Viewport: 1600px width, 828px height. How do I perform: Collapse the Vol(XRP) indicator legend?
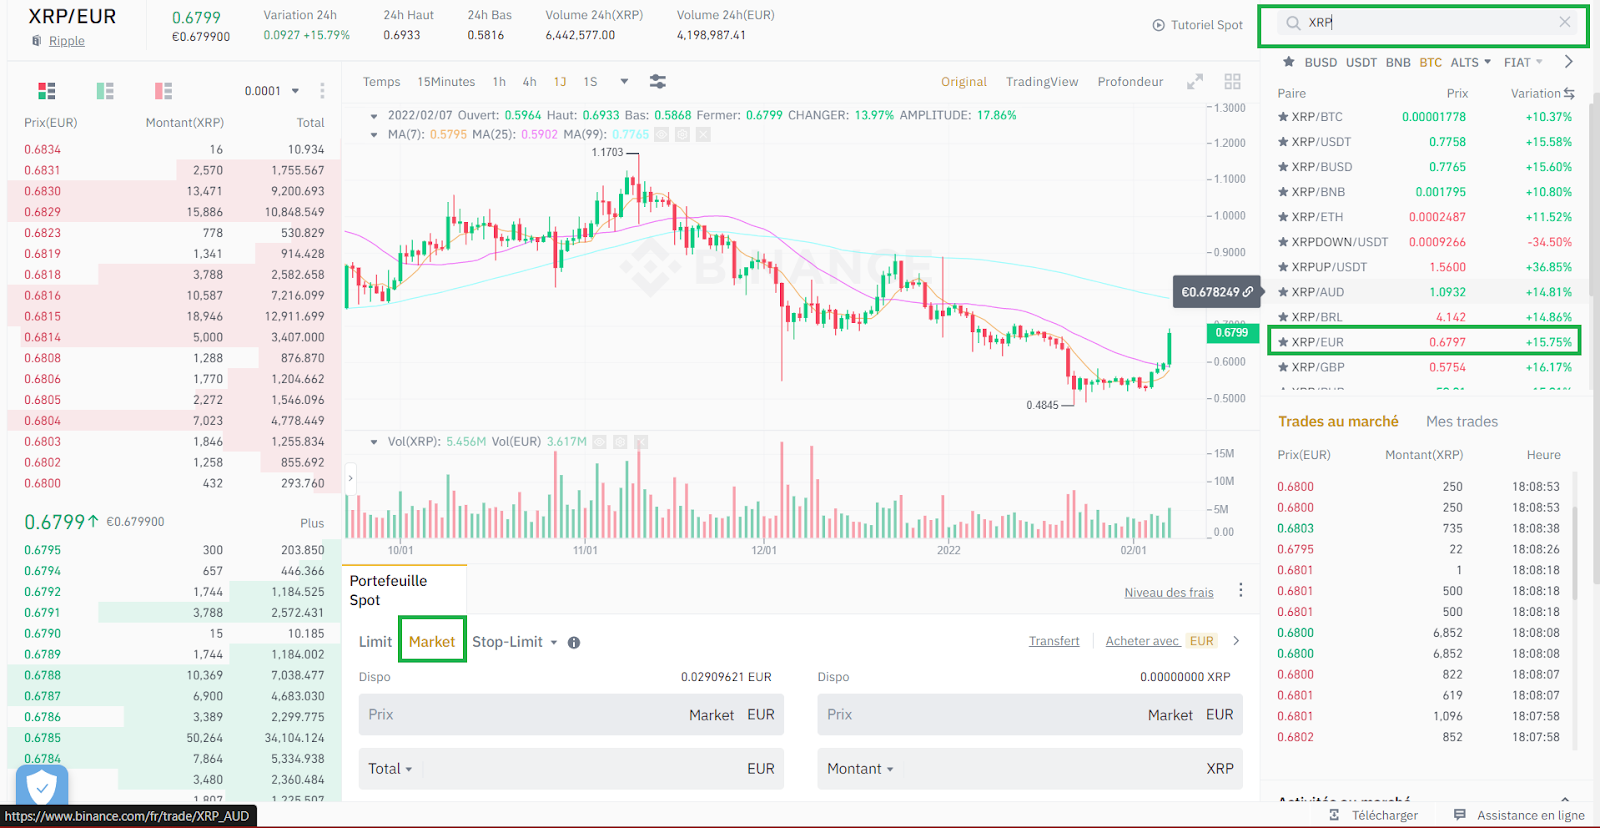click(x=374, y=441)
